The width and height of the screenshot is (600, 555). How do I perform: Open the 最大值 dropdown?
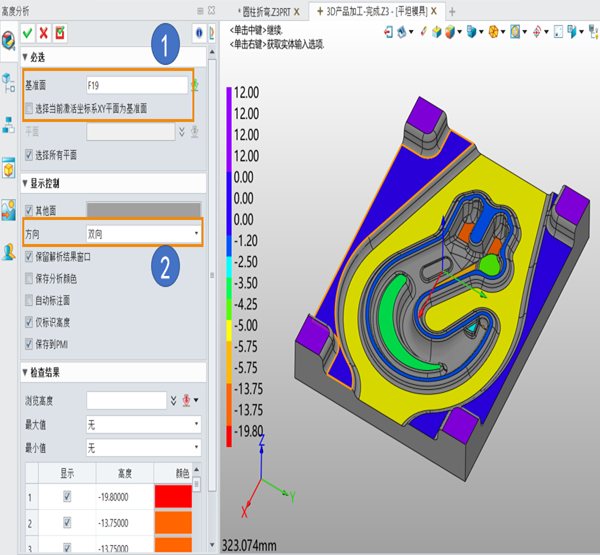[144, 424]
